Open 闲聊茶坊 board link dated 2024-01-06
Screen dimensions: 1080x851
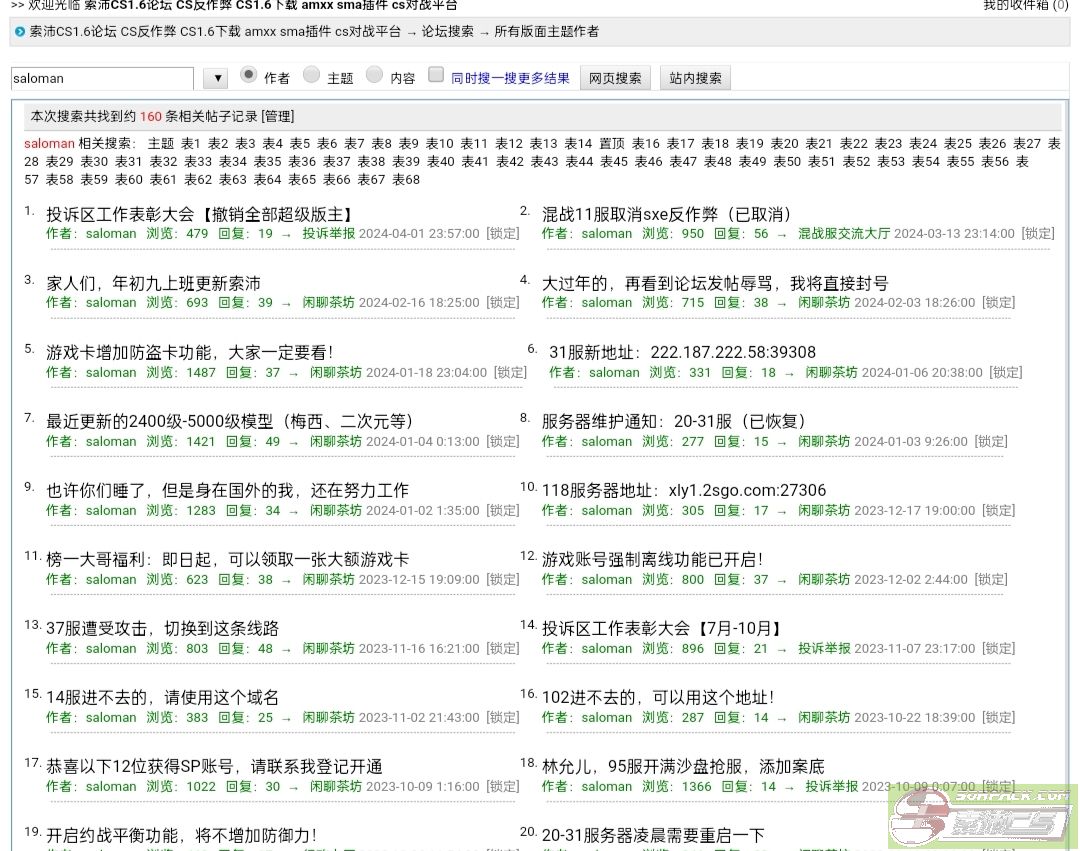(831, 372)
